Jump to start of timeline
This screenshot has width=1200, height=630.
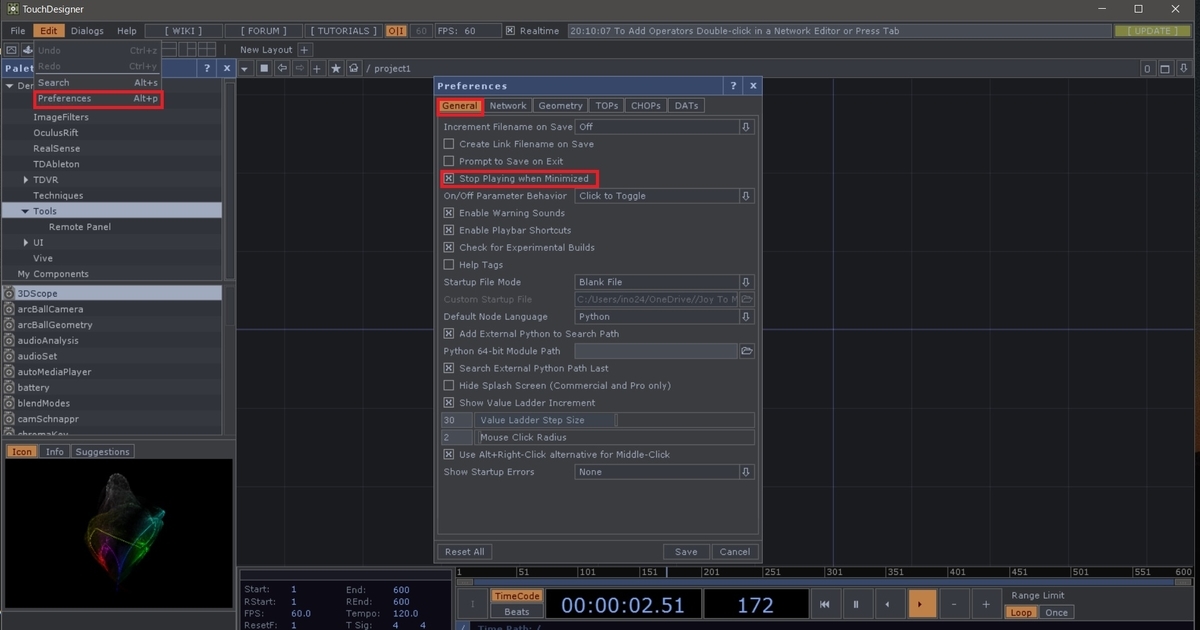824,604
